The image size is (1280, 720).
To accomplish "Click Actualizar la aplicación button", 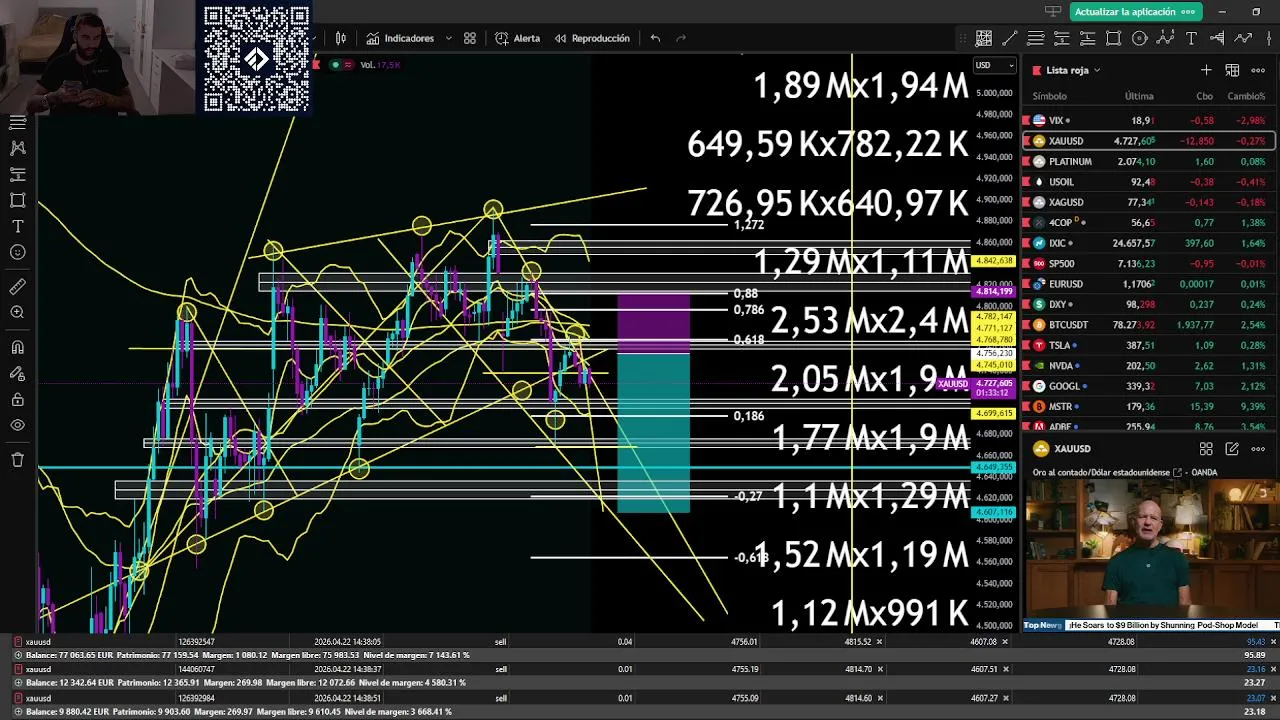I will click(1134, 11).
